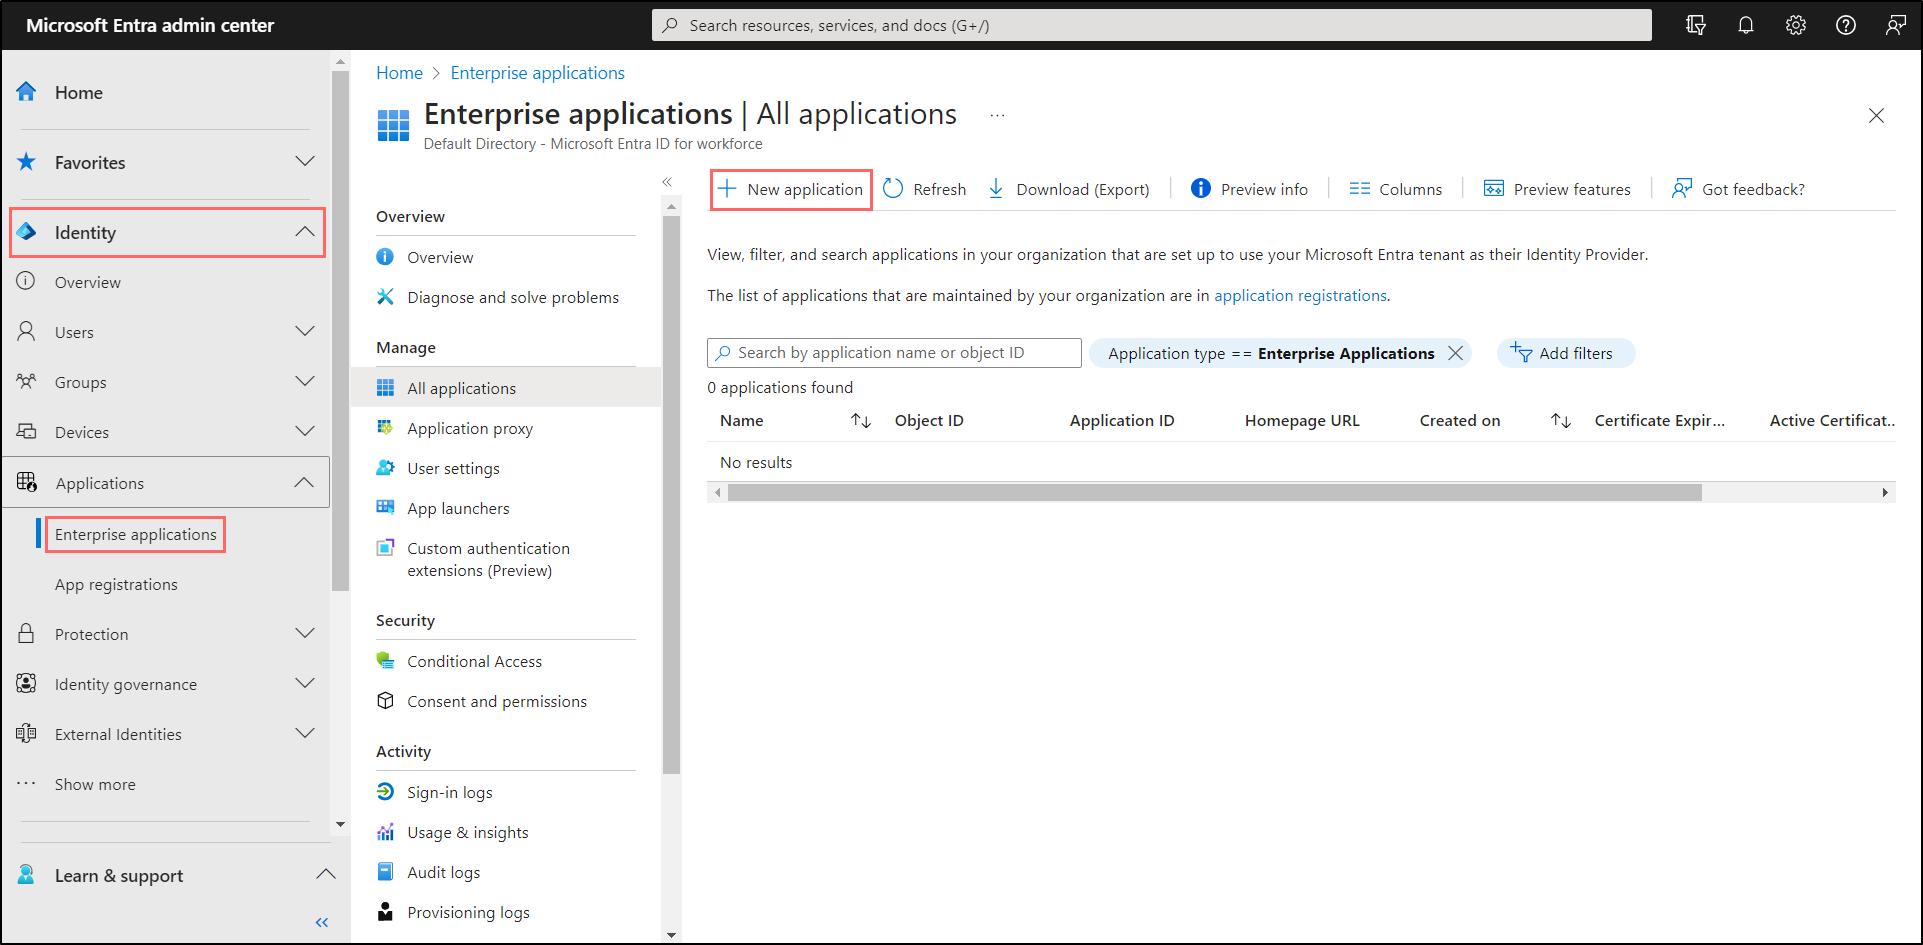Viewport: 1923px width, 945px height.
Task: Click the Identity governance icon
Action: 27,684
